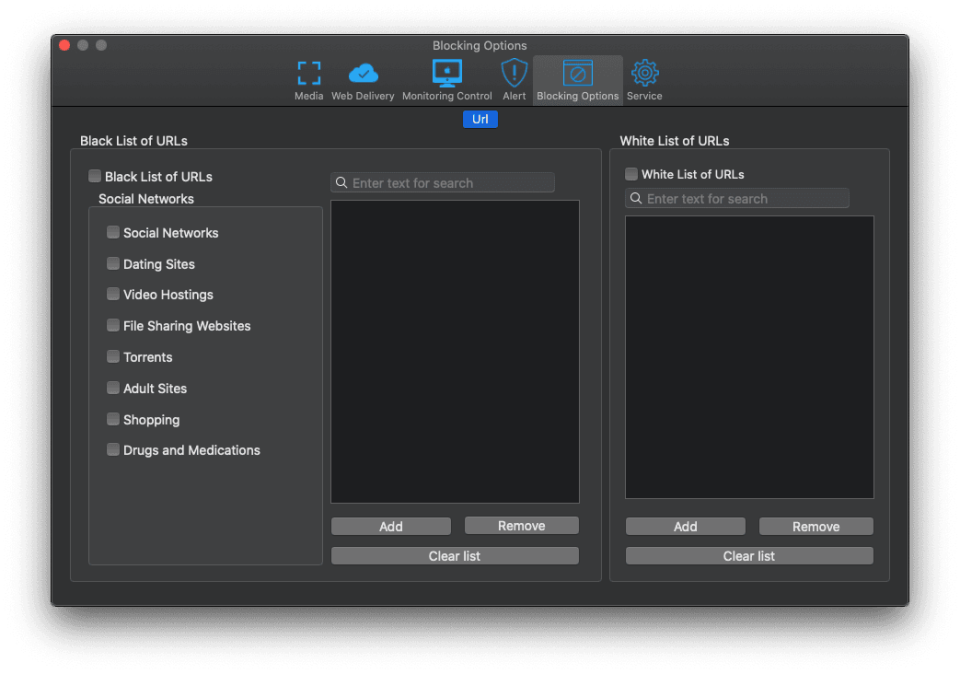Screen dimensions: 960x674
Task: Click inside the white list URL box
Action: pyautogui.click(x=749, y=357)
